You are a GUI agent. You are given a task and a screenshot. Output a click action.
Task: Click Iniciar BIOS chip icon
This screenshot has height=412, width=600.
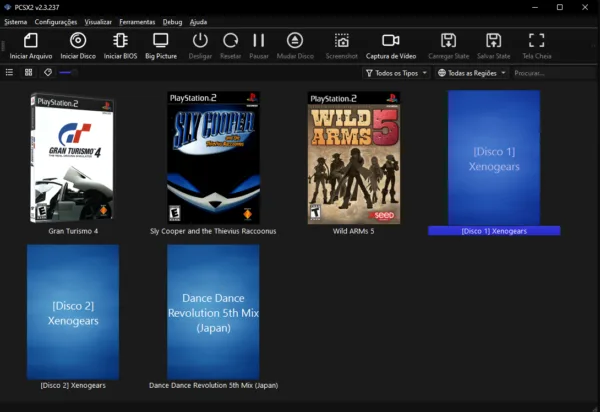point(121,41)
